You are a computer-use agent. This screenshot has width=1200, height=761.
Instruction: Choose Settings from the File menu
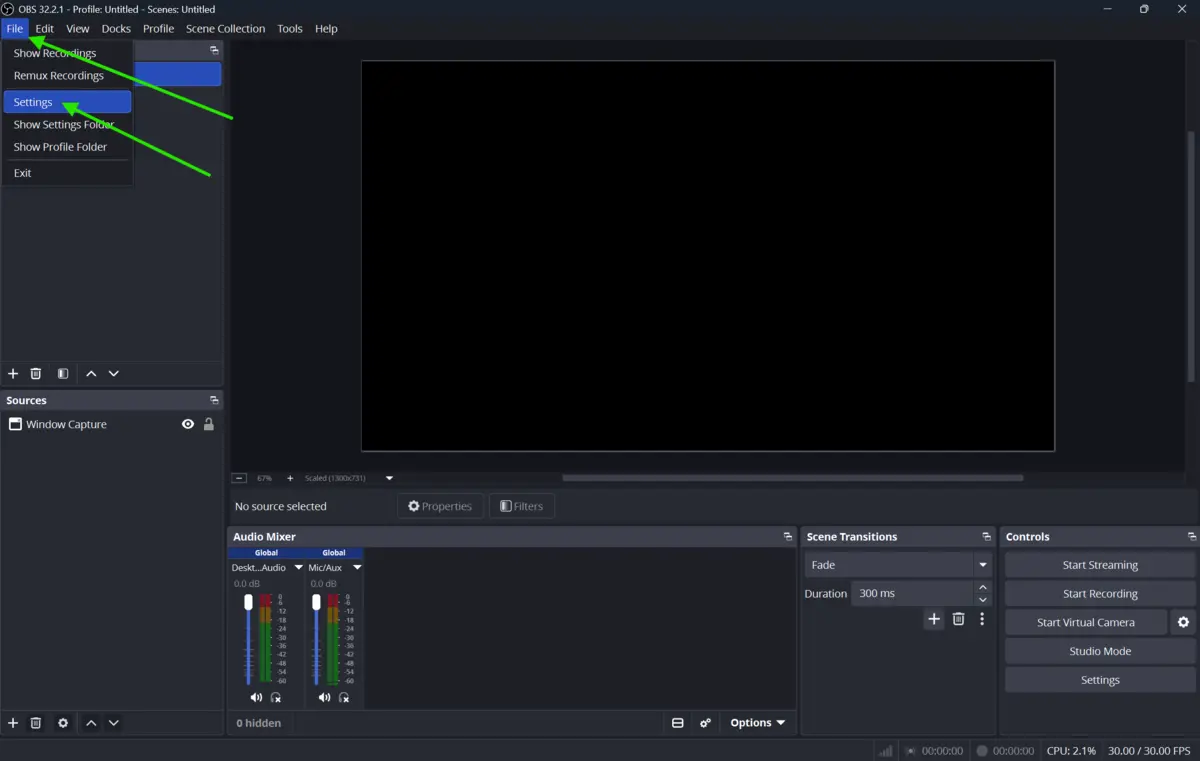(x=67, y=102)
